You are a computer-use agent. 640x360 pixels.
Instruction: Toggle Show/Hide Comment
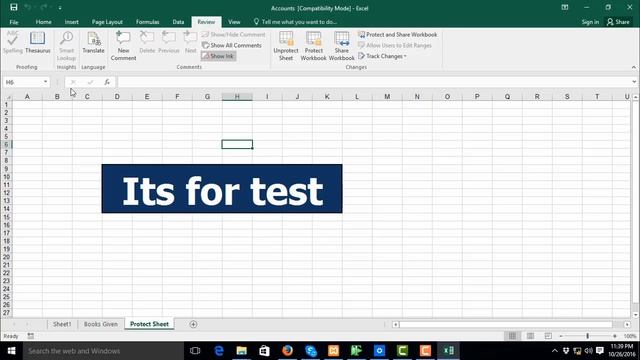point(233,35)
